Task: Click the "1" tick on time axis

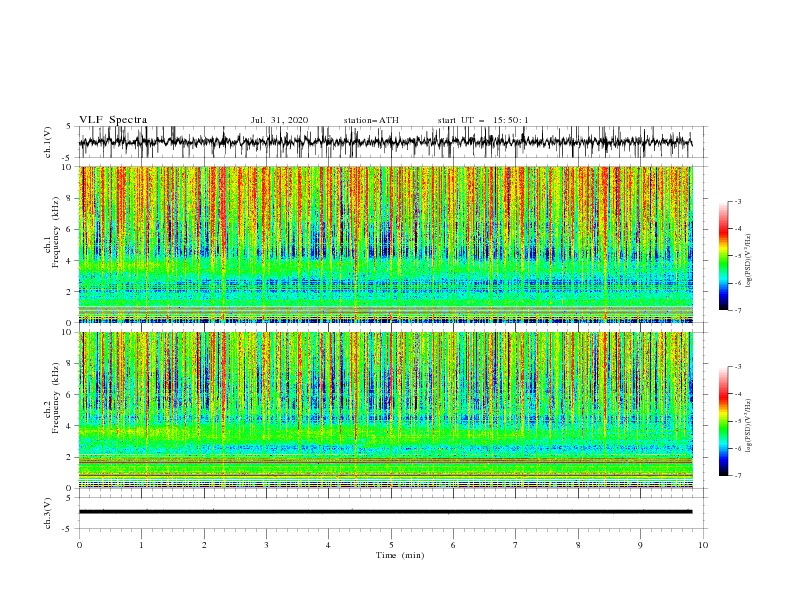Action: pyautogui.click(x=141, y=545)
